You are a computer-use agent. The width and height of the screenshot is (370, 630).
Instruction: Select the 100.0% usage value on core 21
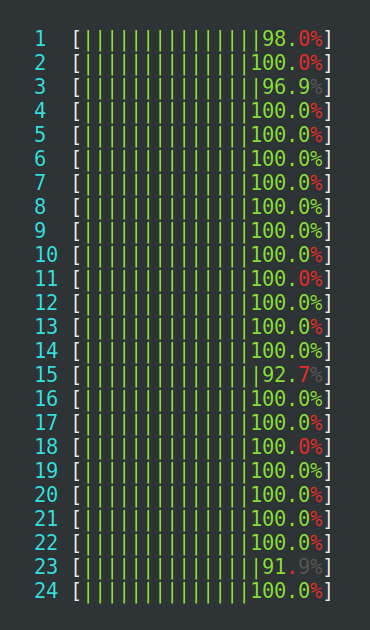pos(287,519)
